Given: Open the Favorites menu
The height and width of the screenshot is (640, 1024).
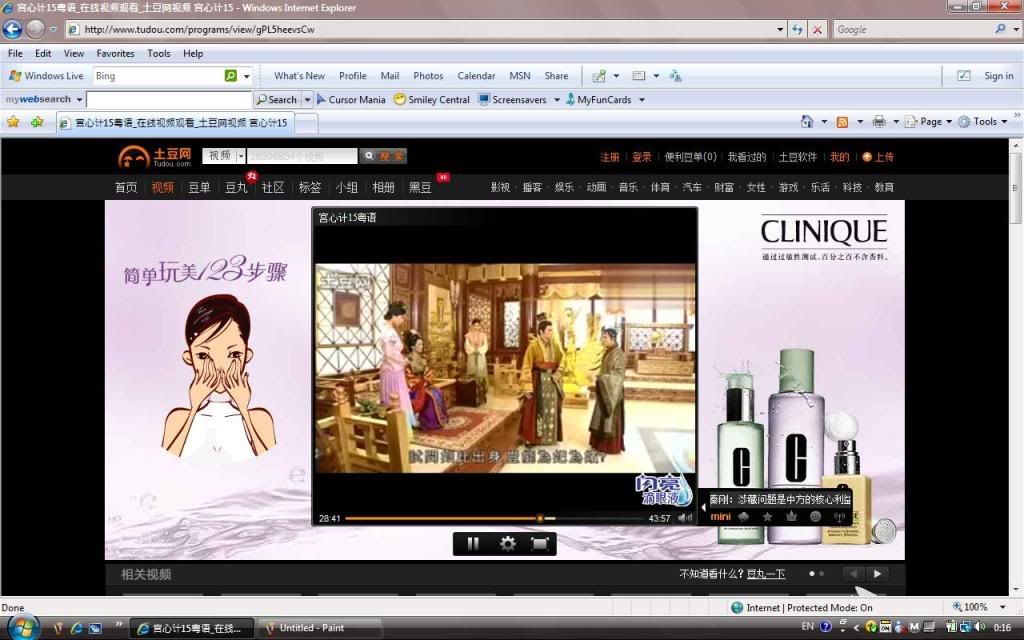Looking at the screenshot, I should point(115,53).
